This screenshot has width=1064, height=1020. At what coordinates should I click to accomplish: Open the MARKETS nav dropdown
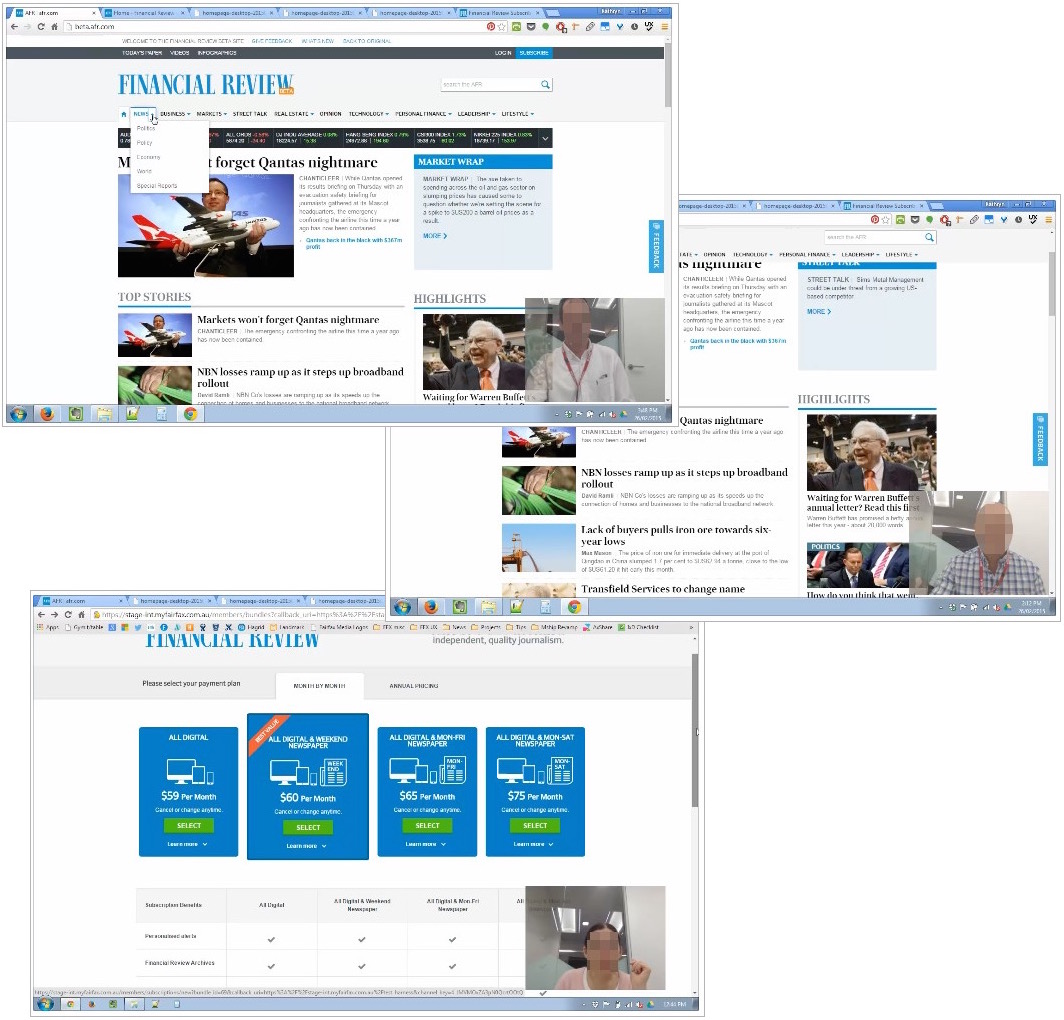tap(212, 114)
